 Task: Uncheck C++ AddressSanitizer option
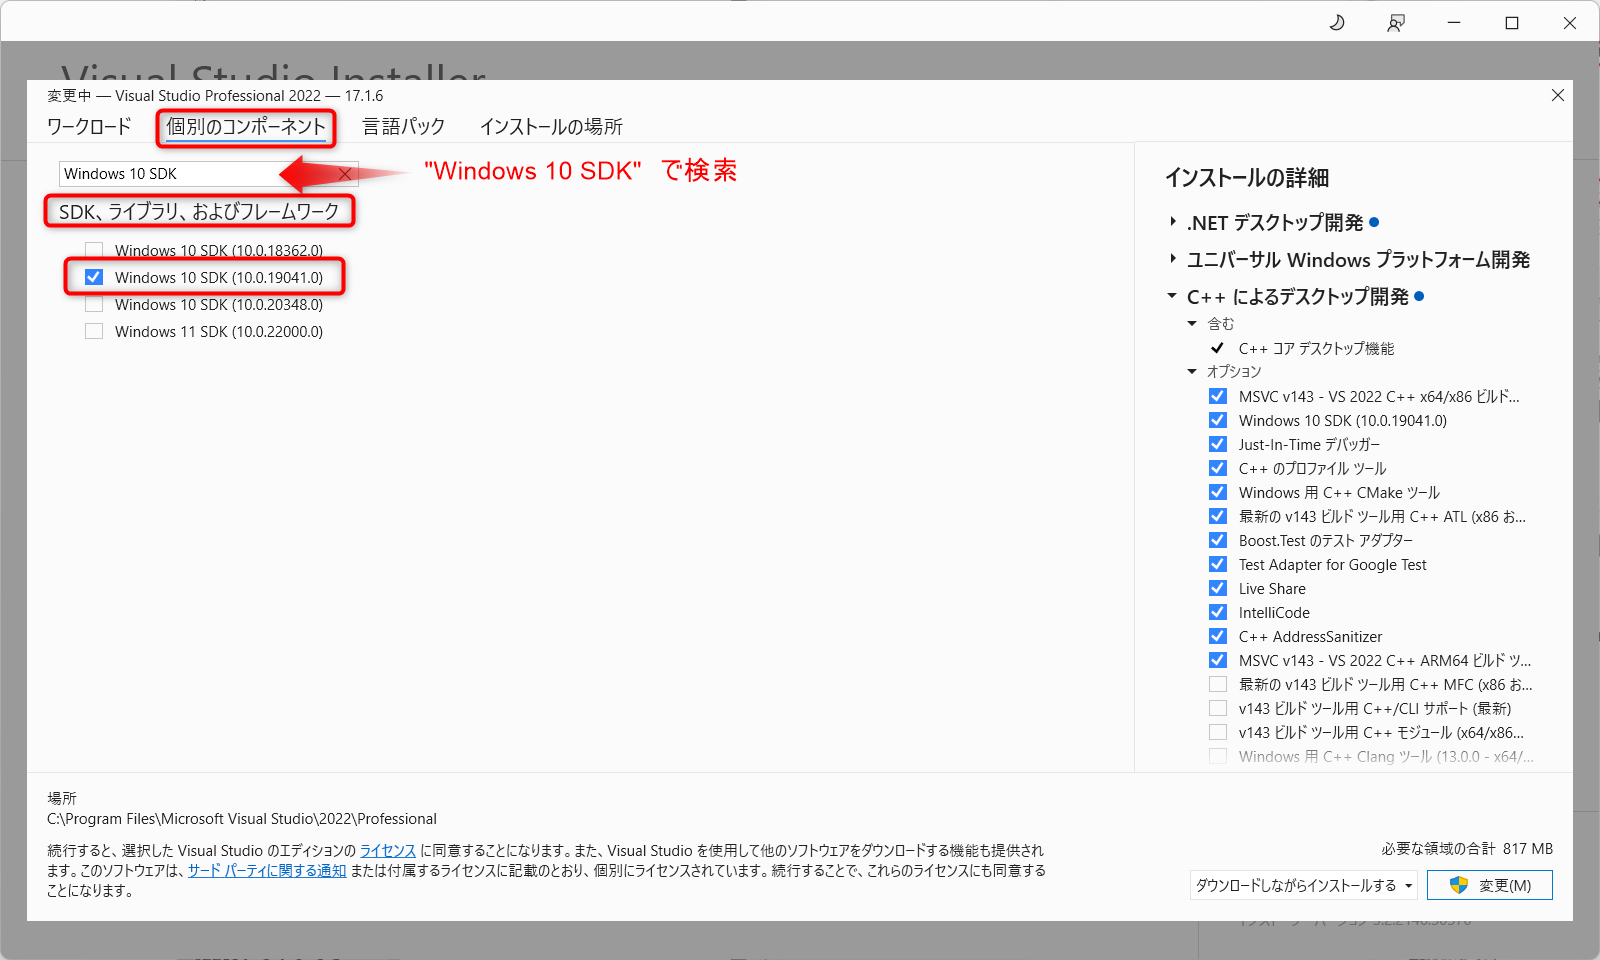click(x=1218, y=636)
